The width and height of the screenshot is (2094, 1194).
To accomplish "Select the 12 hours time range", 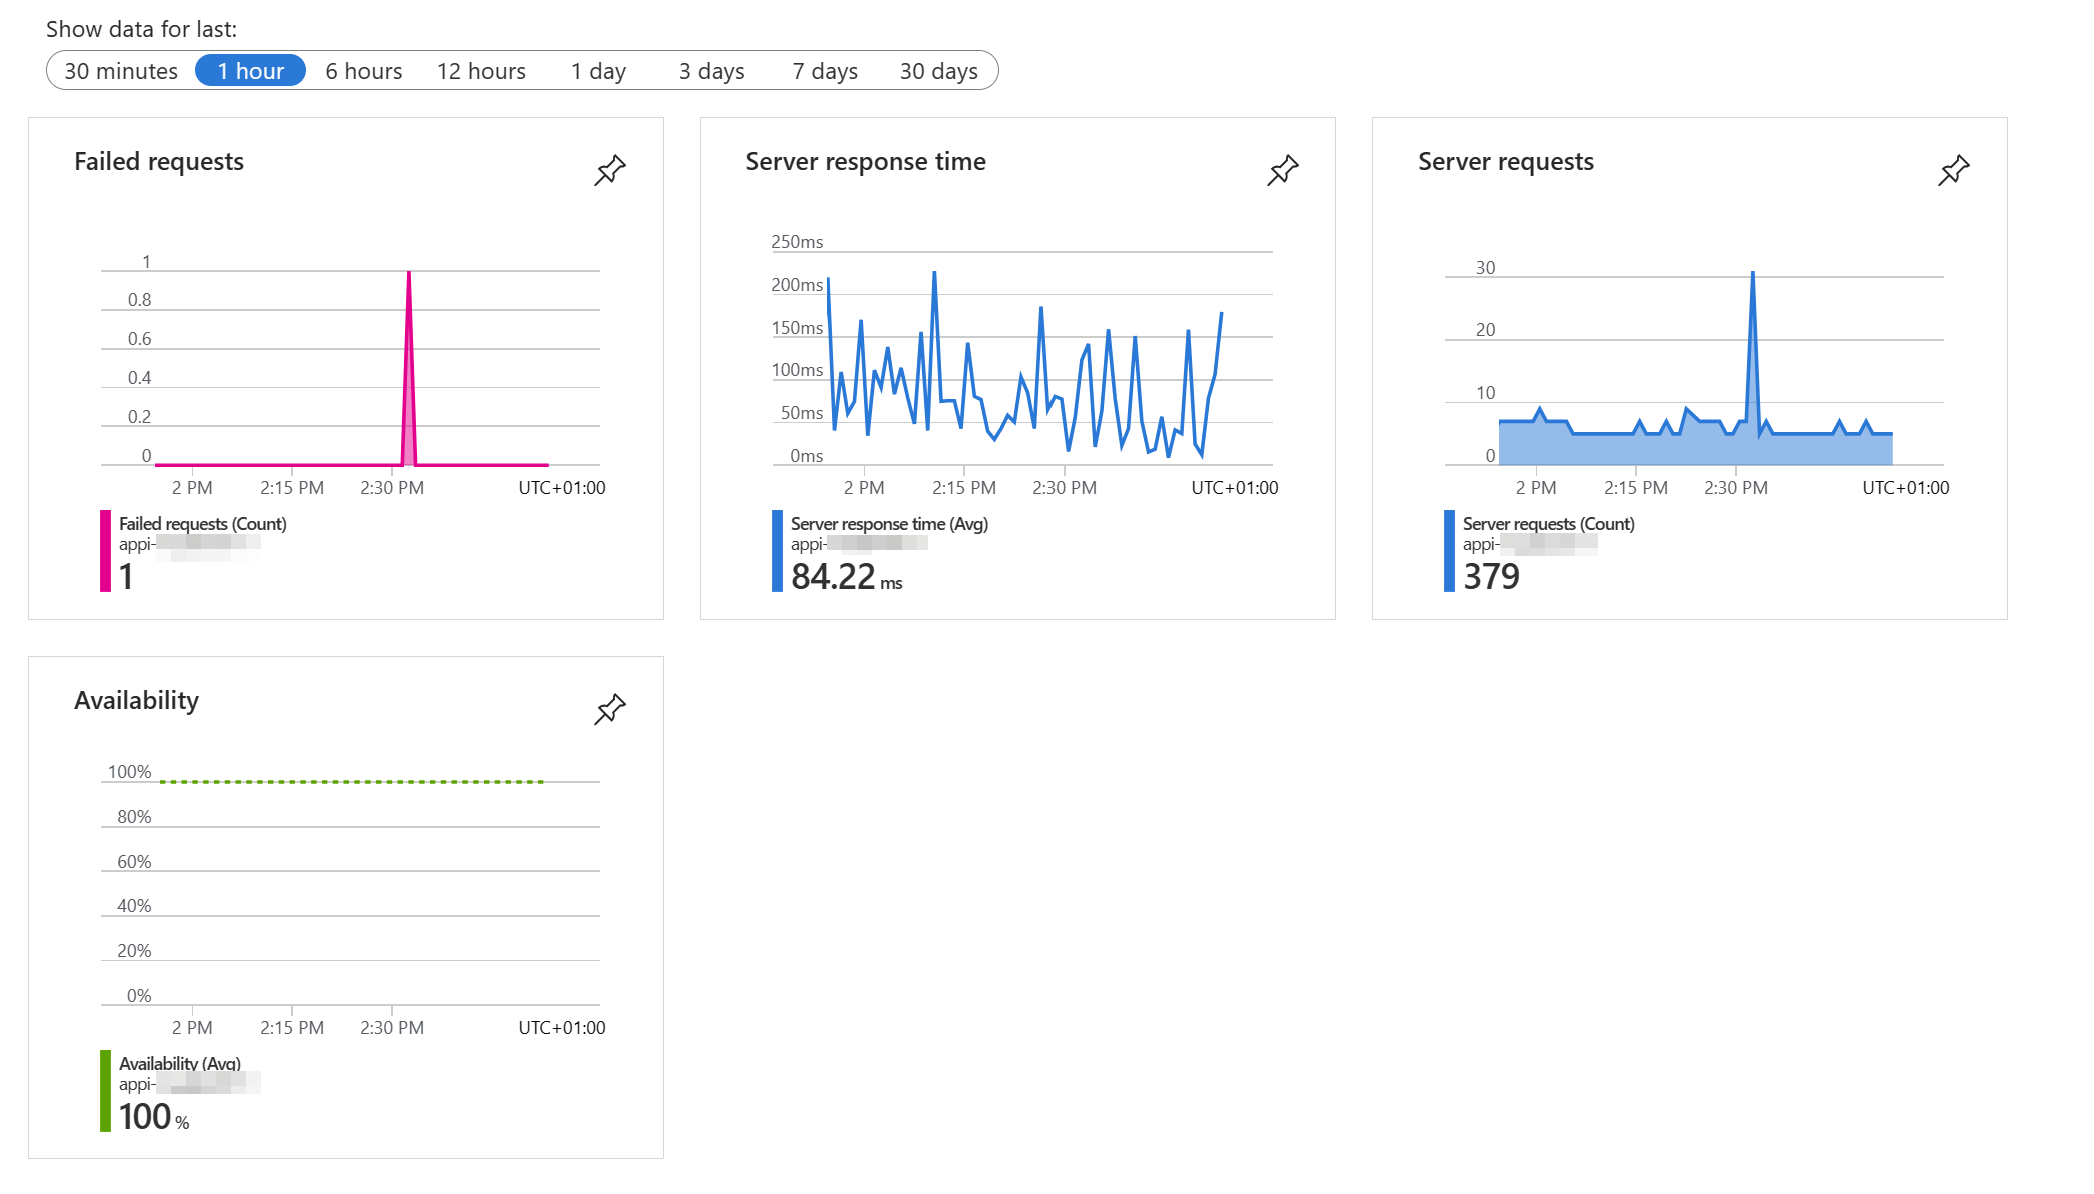I will (x=481, y=71).
